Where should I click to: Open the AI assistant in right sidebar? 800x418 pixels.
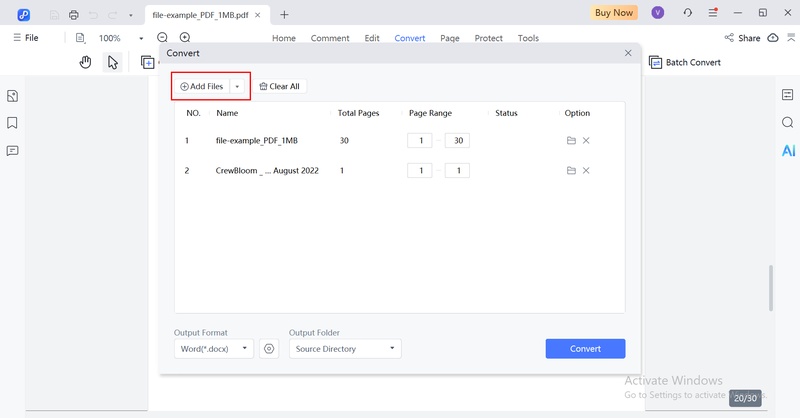coord(788,151)
